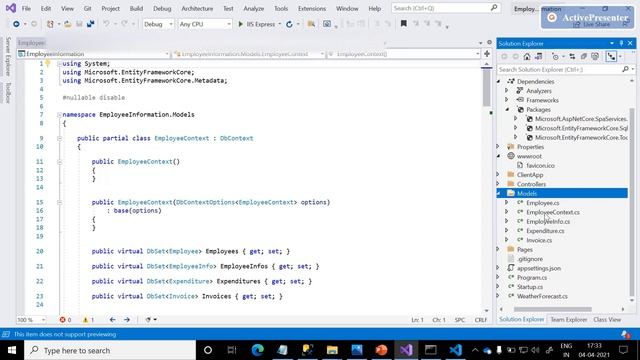The width and height of the screenshot is (640, 360).
Task: Click the quick actions lightbulb on line 1
Action: pyautogui.click(x=48, y=63)
